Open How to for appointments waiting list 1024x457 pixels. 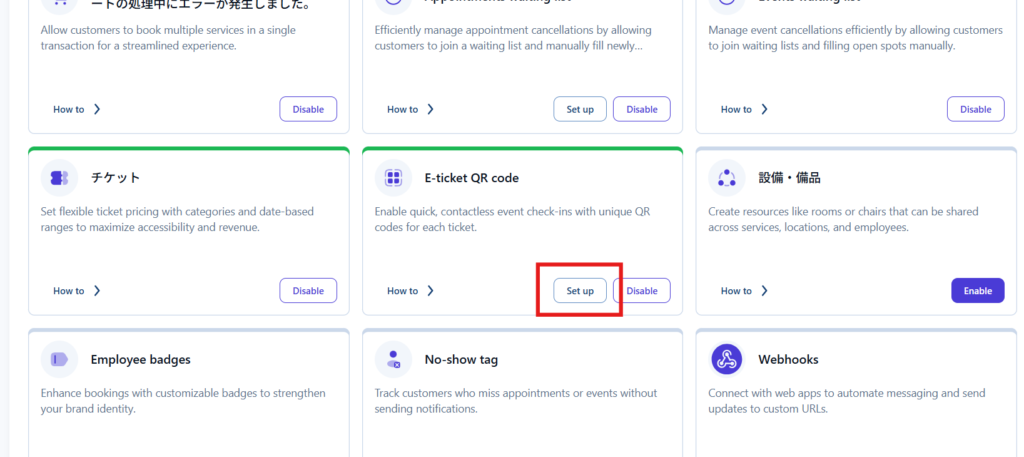click(411, 109)
